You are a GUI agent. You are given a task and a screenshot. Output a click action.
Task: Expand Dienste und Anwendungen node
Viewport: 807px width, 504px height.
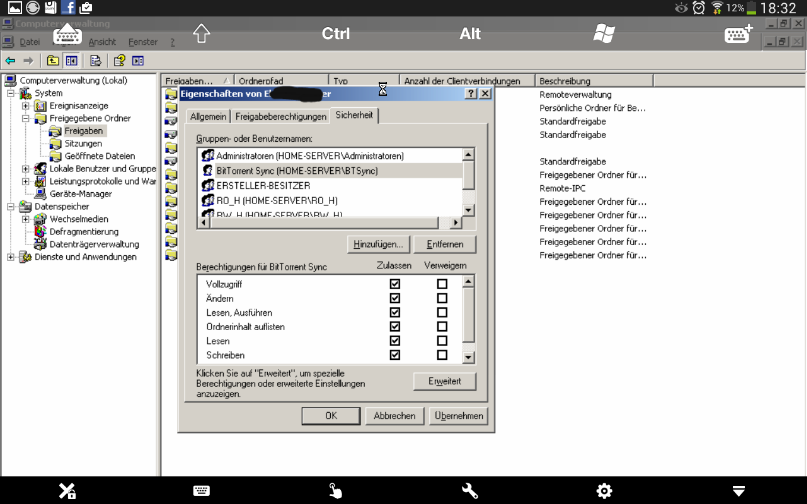pyautogui.click(x=11, y=257)
